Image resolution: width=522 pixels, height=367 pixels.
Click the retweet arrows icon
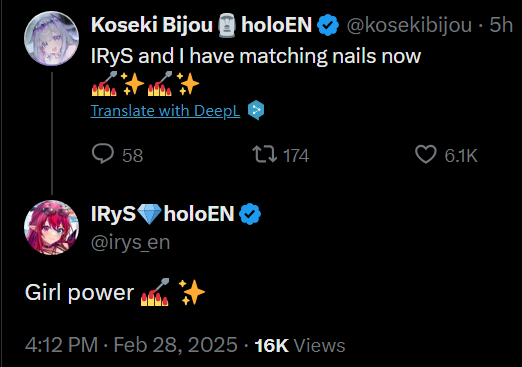(x=264, y=155)
